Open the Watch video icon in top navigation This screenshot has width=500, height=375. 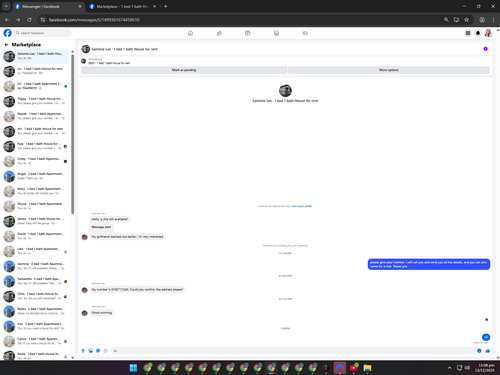point(247,33)
